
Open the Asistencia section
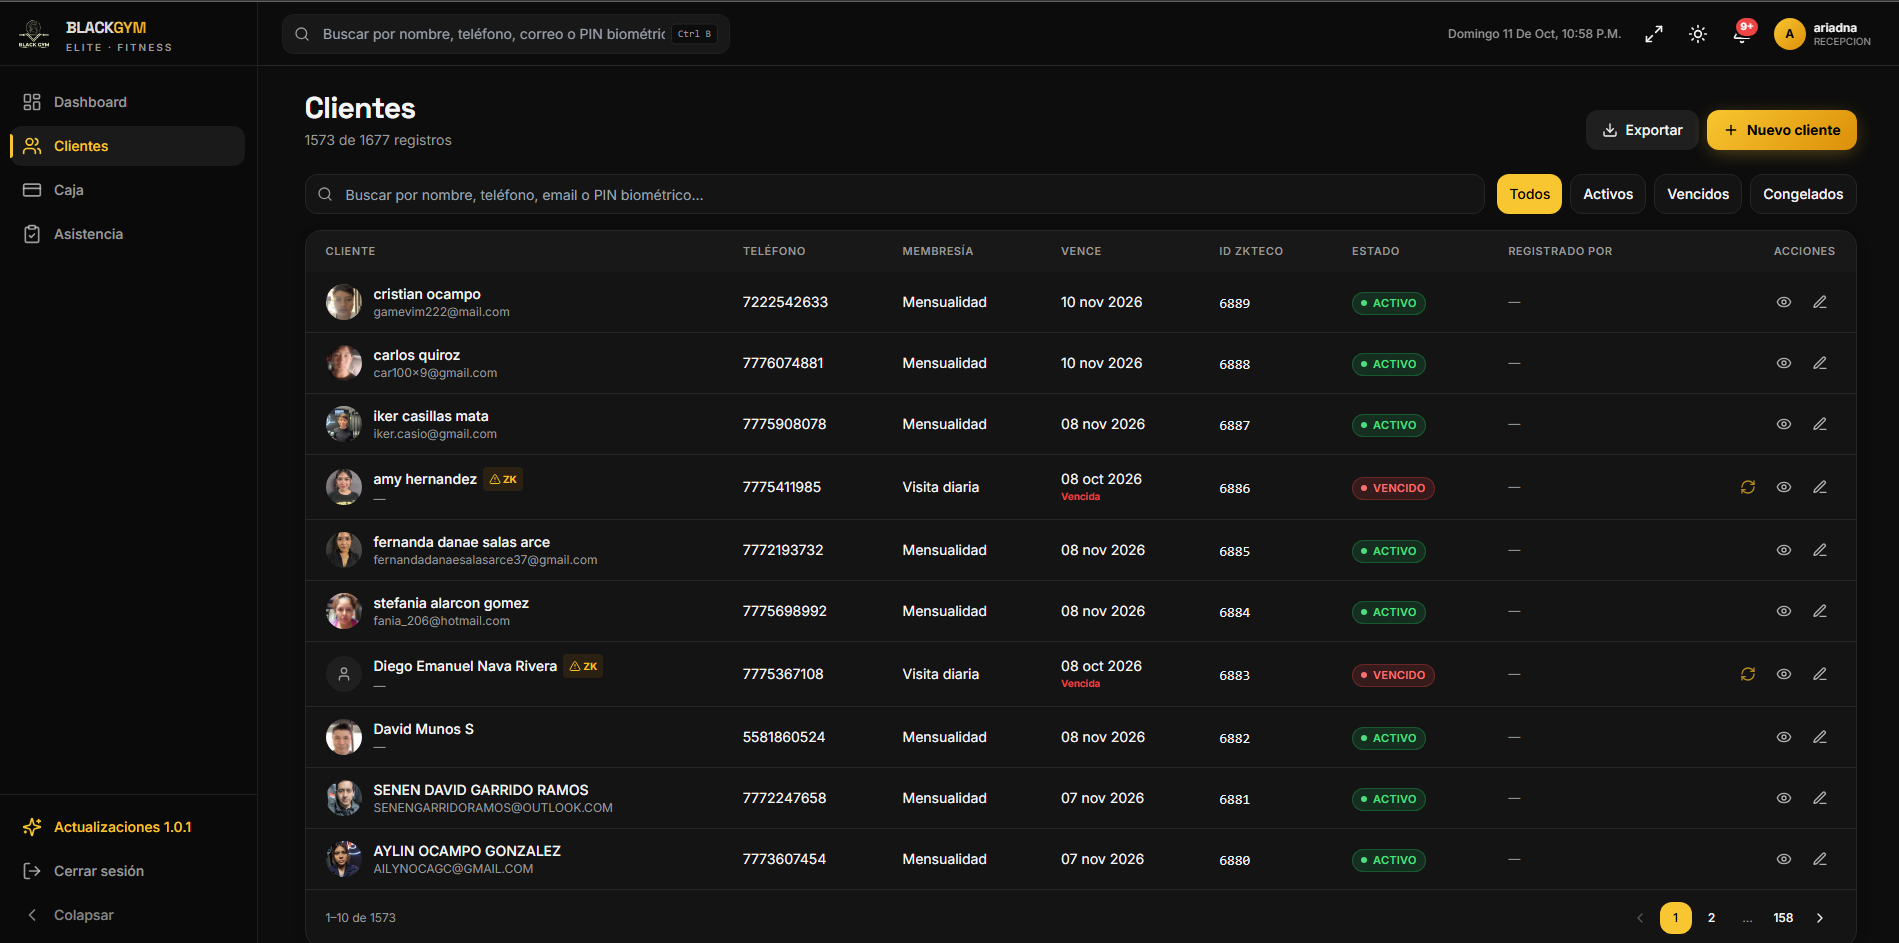[x=127, y=234]
